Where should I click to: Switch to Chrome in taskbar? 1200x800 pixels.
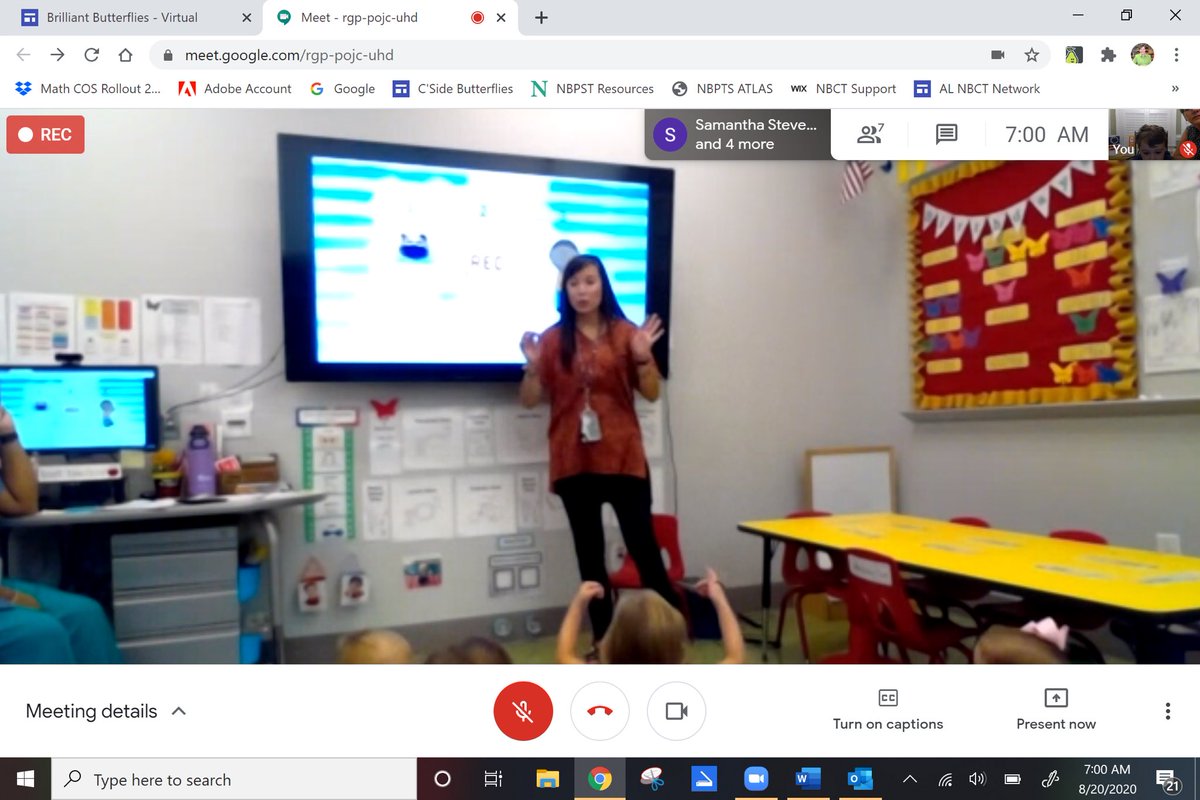coord(599,779)
